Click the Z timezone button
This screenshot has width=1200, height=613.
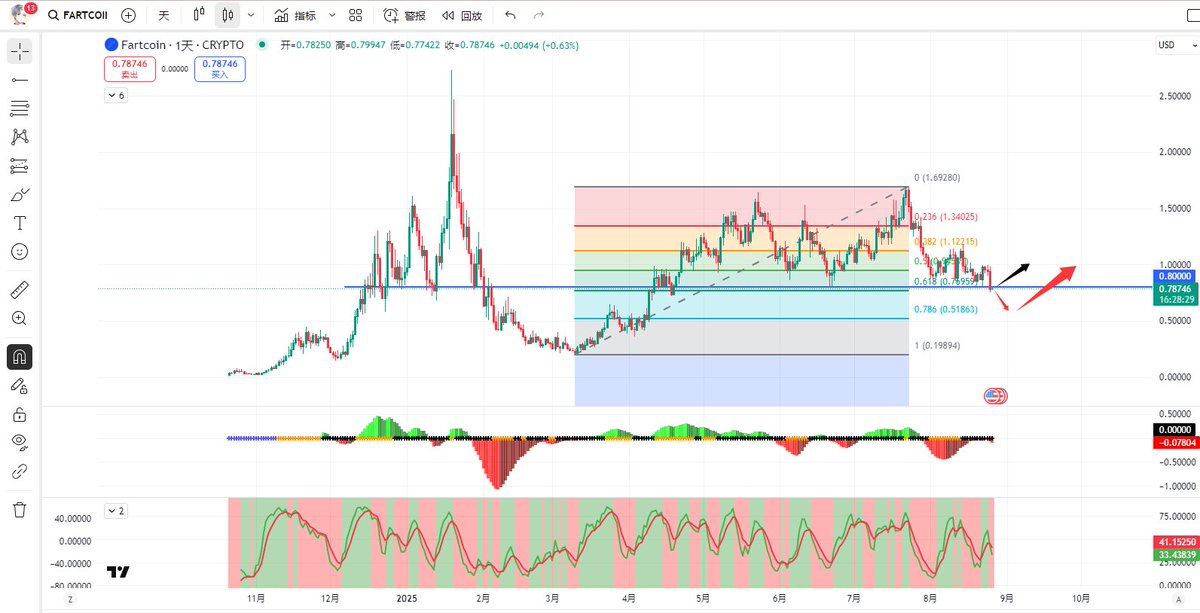[71, 598]
